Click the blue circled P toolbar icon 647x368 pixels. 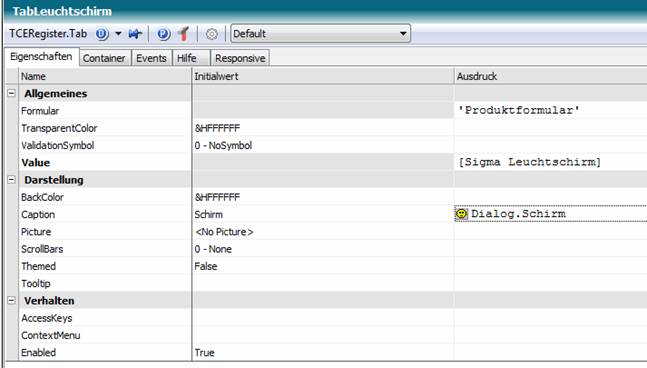click(x=163, y=34)
